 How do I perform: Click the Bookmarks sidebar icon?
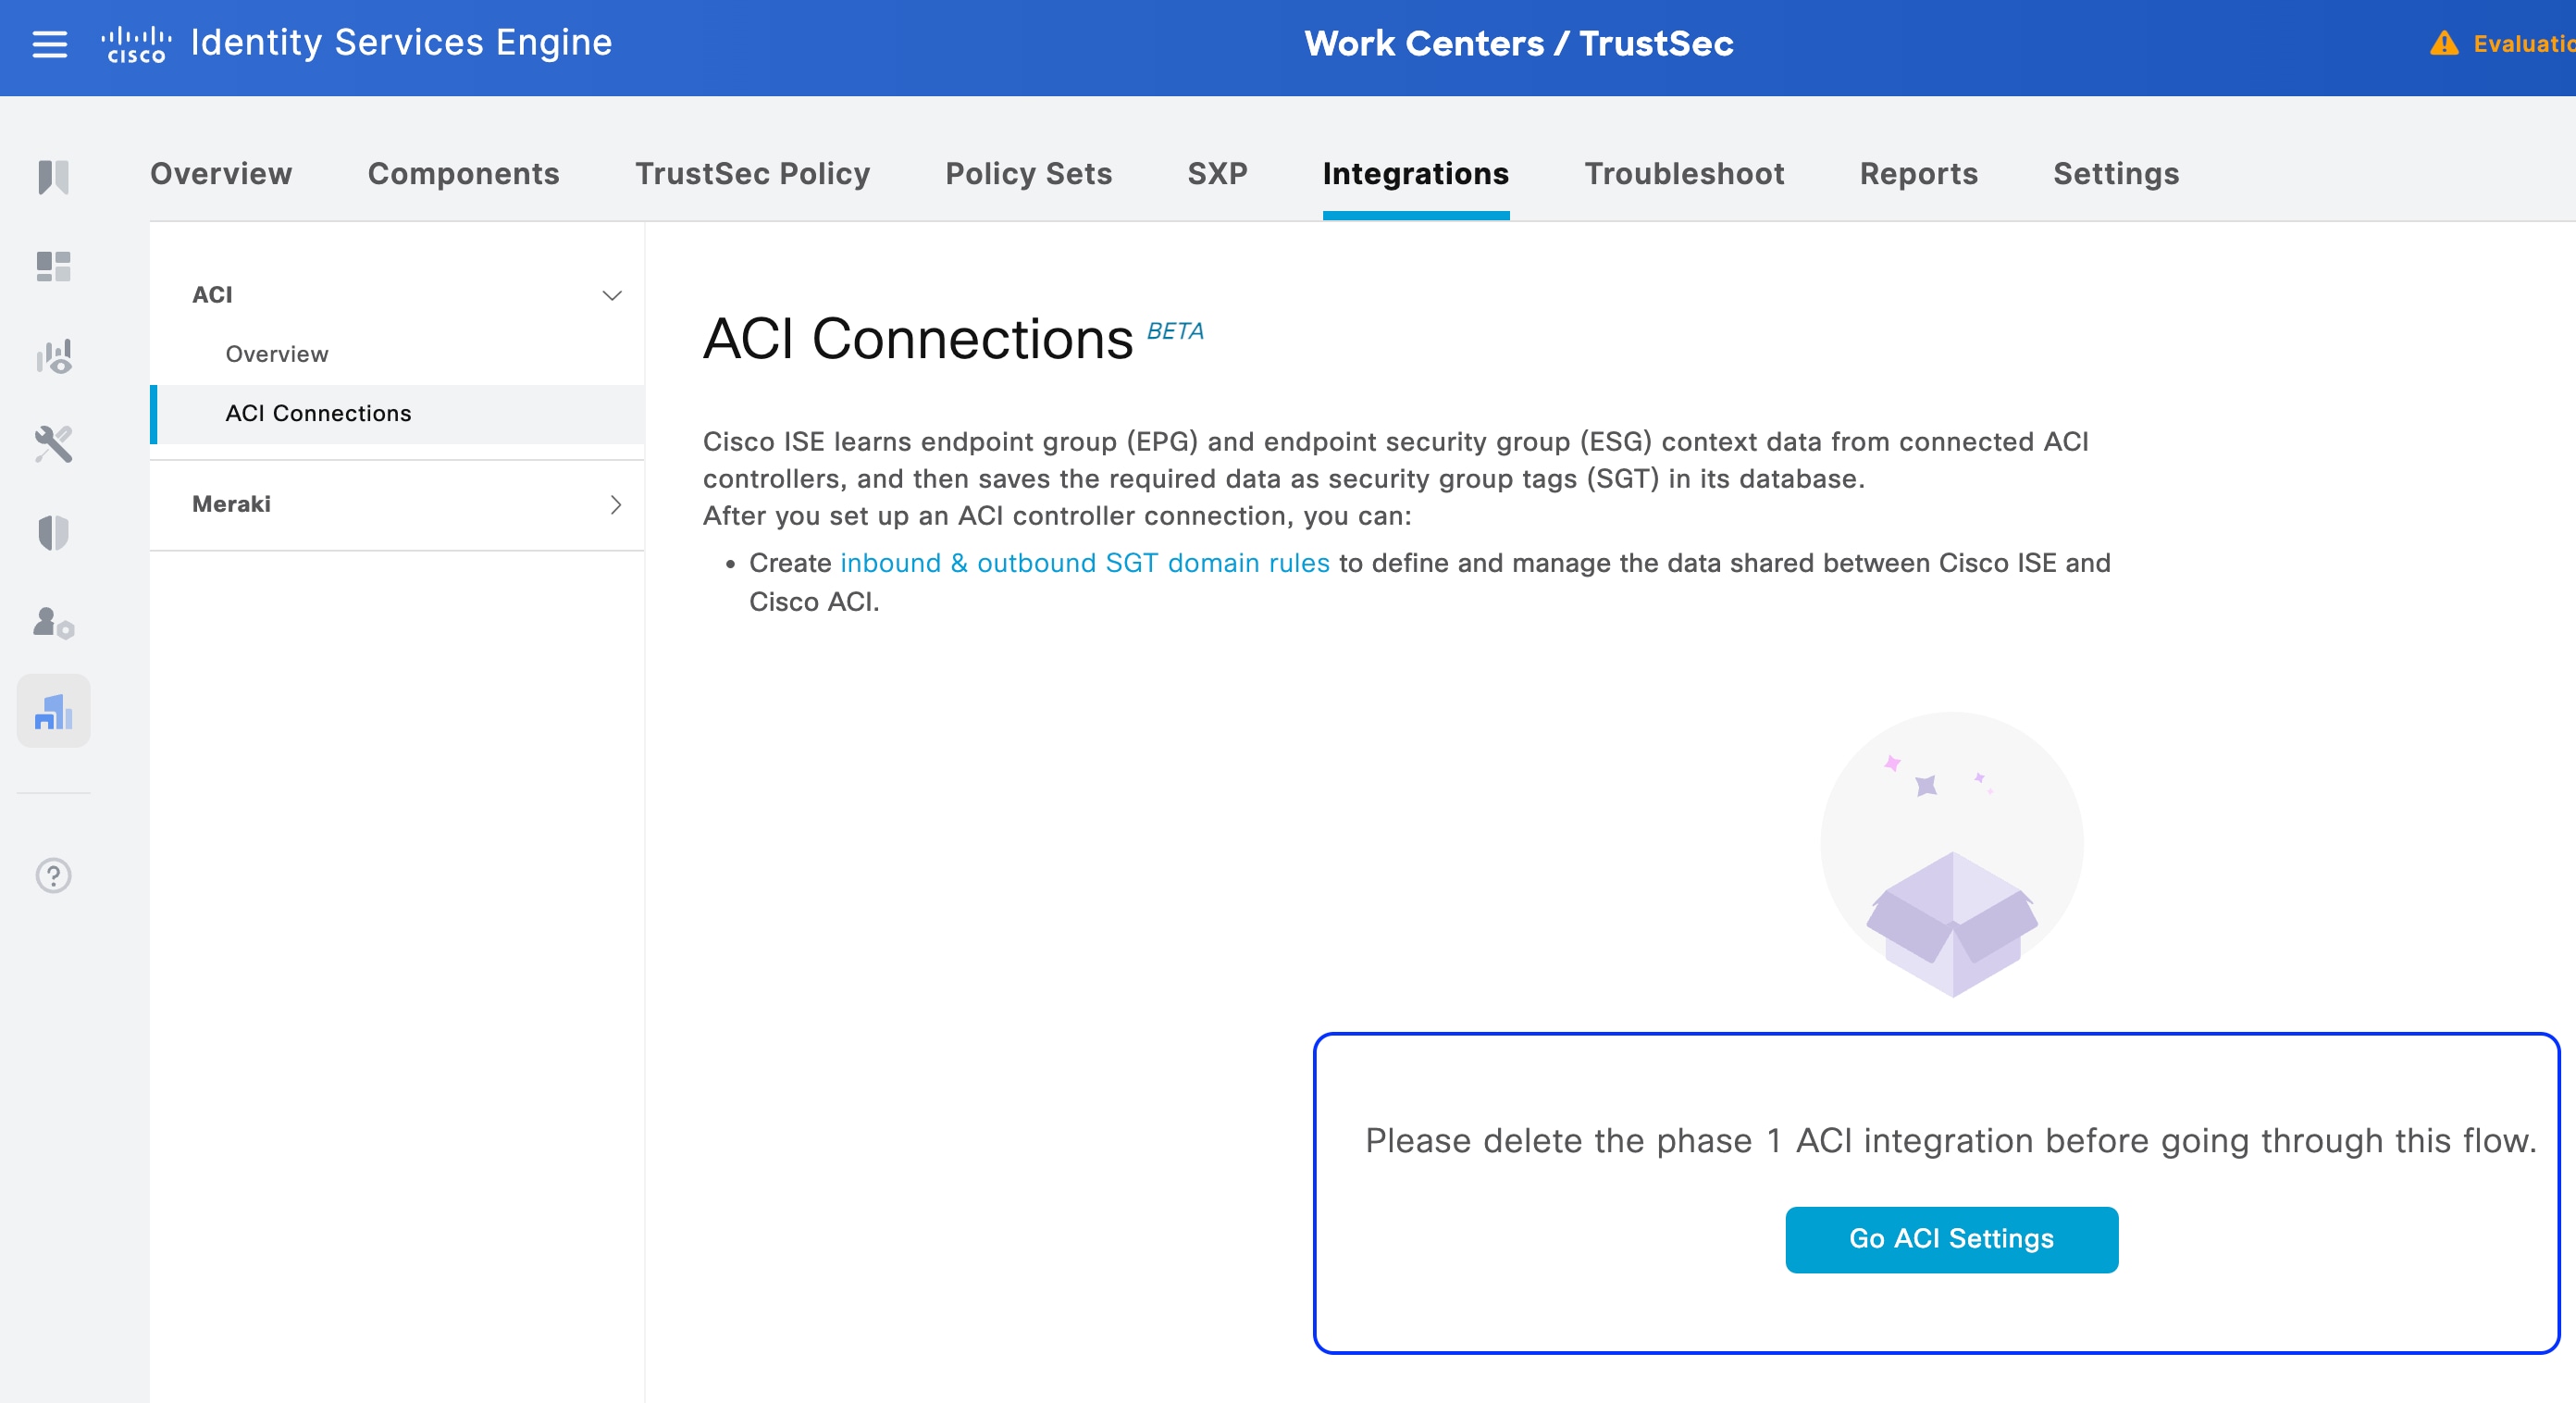[53, 177]
